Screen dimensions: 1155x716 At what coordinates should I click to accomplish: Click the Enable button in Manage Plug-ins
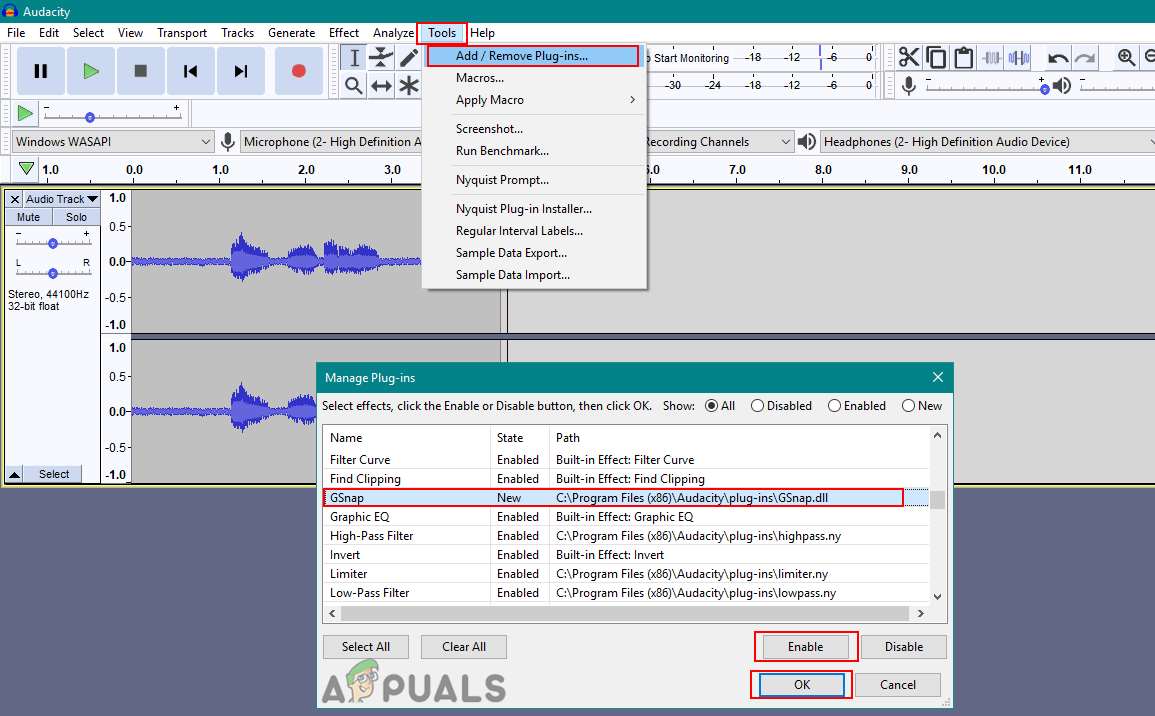click(806, 647)
